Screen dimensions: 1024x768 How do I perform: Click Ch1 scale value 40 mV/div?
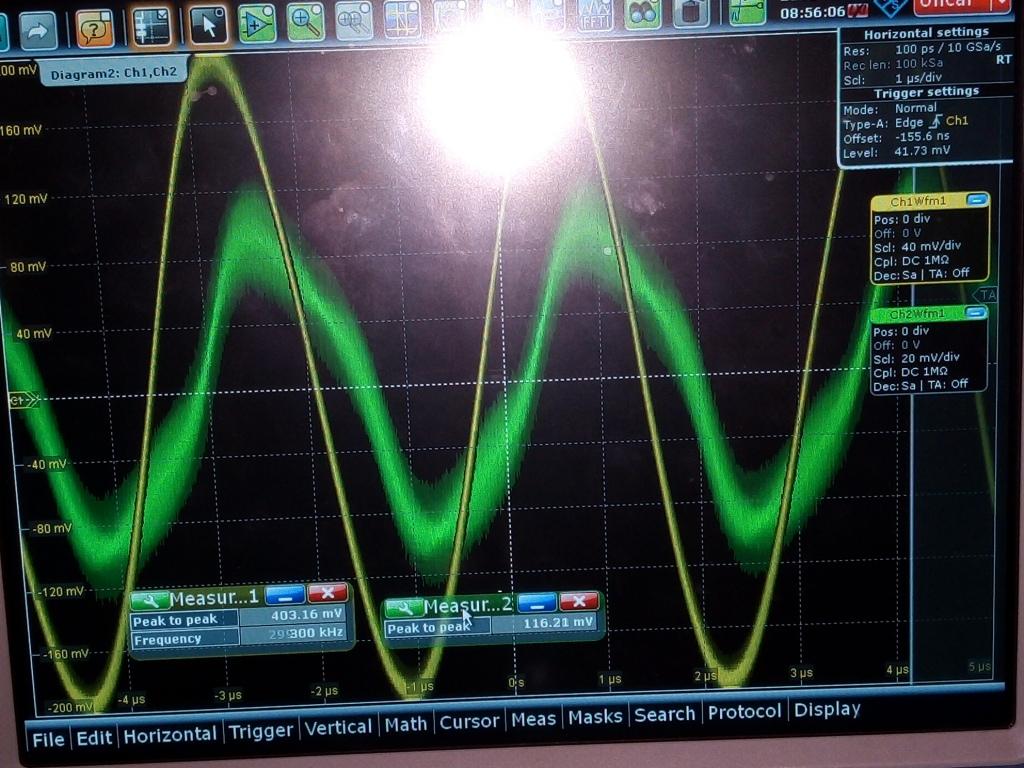click(x=931, y=247)
